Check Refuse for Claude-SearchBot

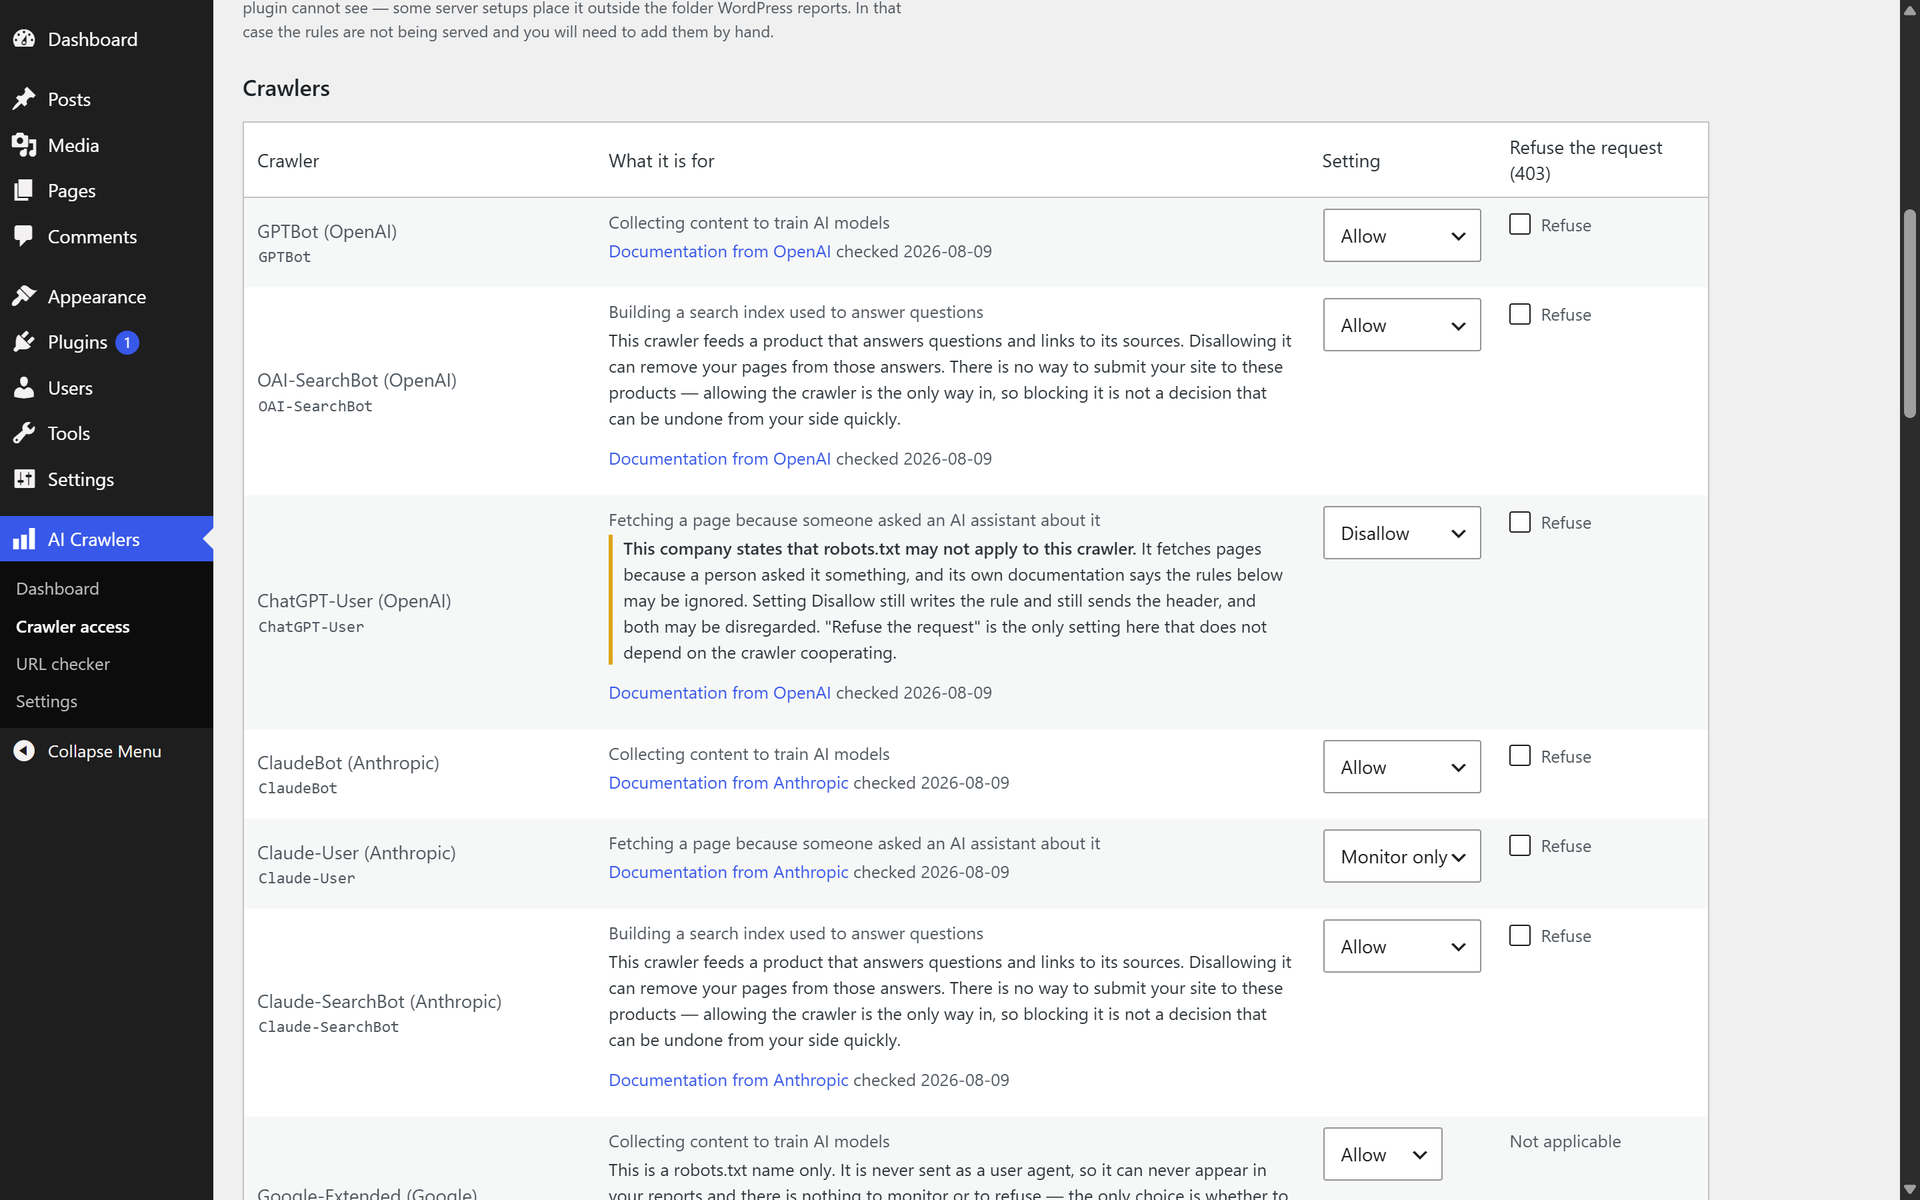point(1520,935)
